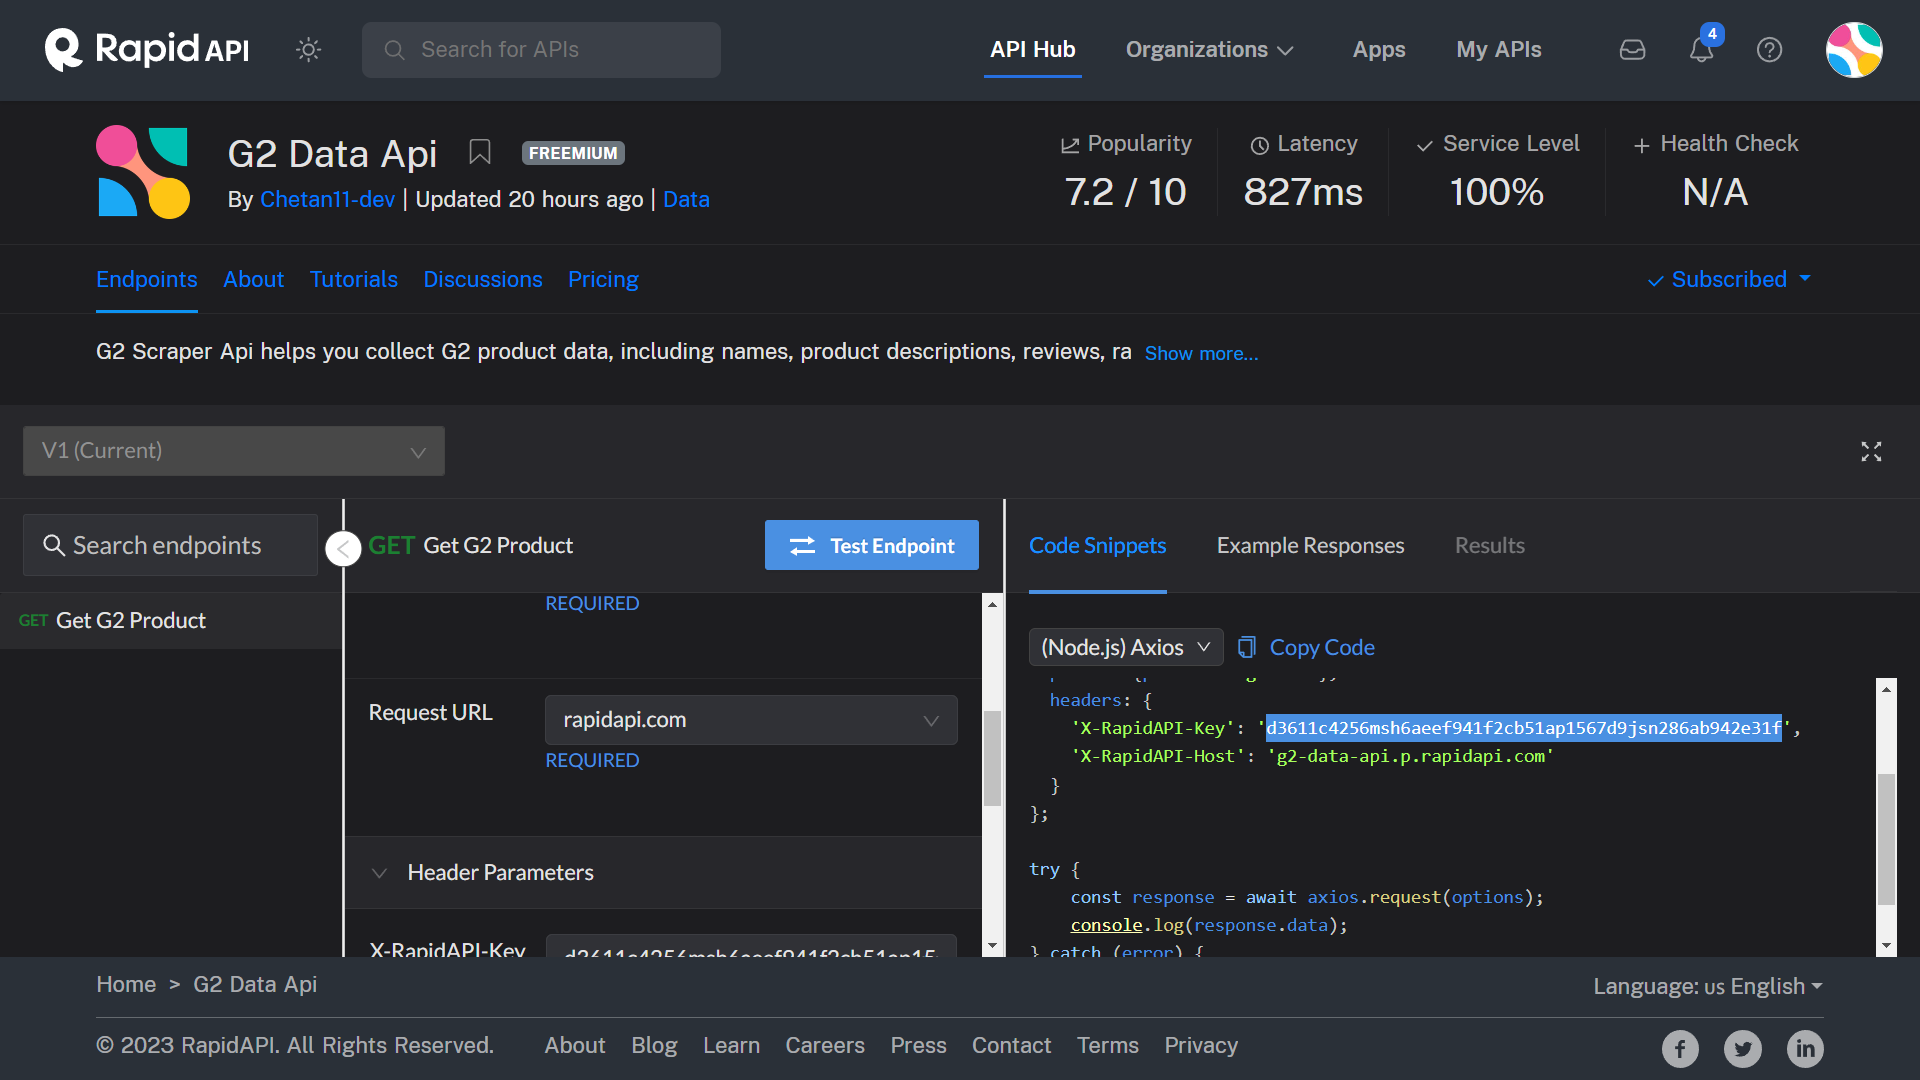
Task: Switch to the Pricing tab
Action: coord(603,279)
